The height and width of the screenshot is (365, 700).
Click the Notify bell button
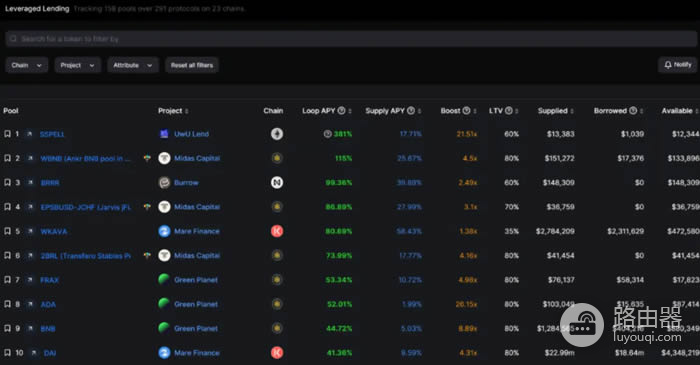pyautogui.click(x=677, y=65)
